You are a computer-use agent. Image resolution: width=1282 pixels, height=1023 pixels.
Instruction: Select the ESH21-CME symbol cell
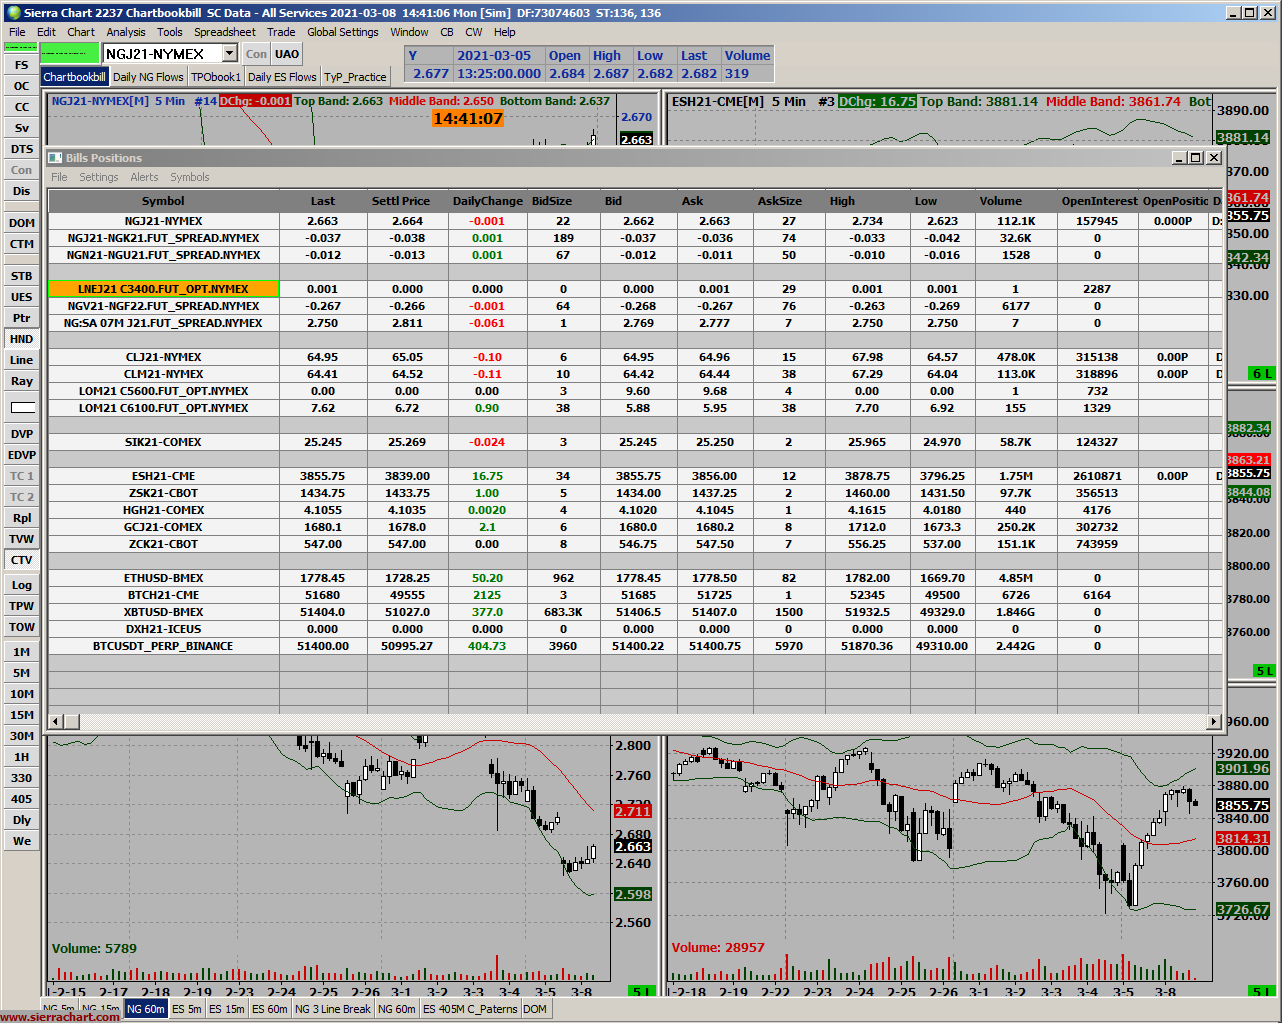point(163,476)
